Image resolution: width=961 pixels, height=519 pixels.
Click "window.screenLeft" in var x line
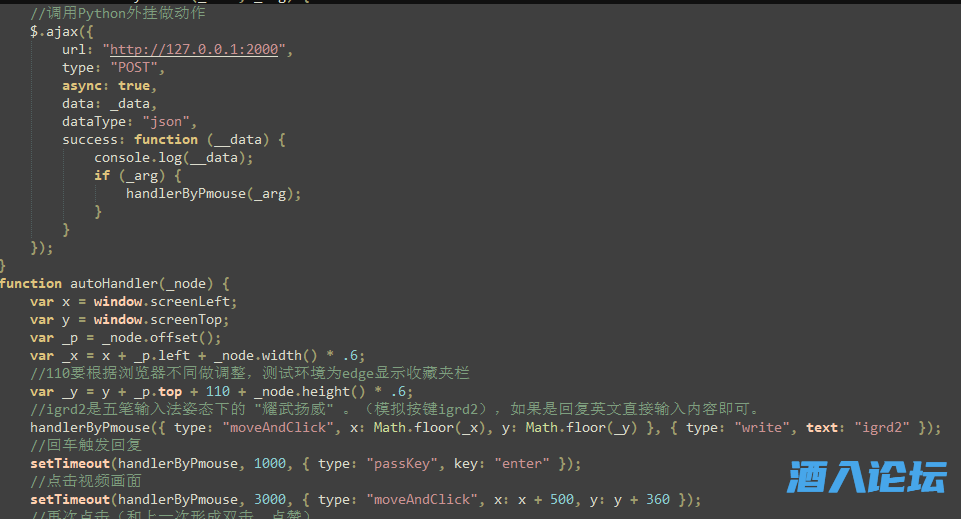click(x=161, y=302)
